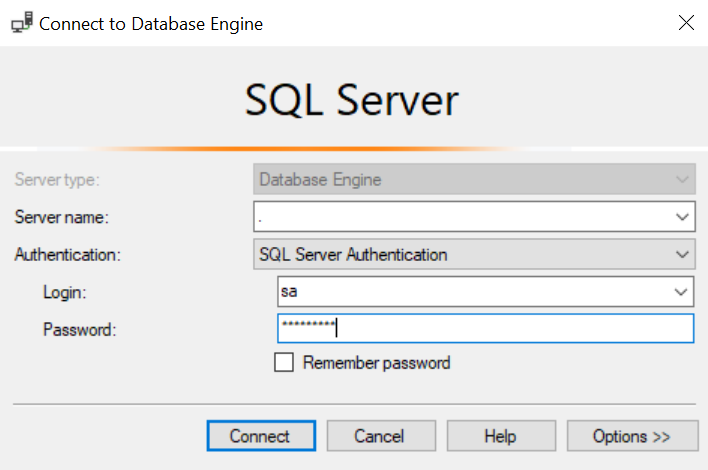Click the "Authentication:" label

[67, 255]
